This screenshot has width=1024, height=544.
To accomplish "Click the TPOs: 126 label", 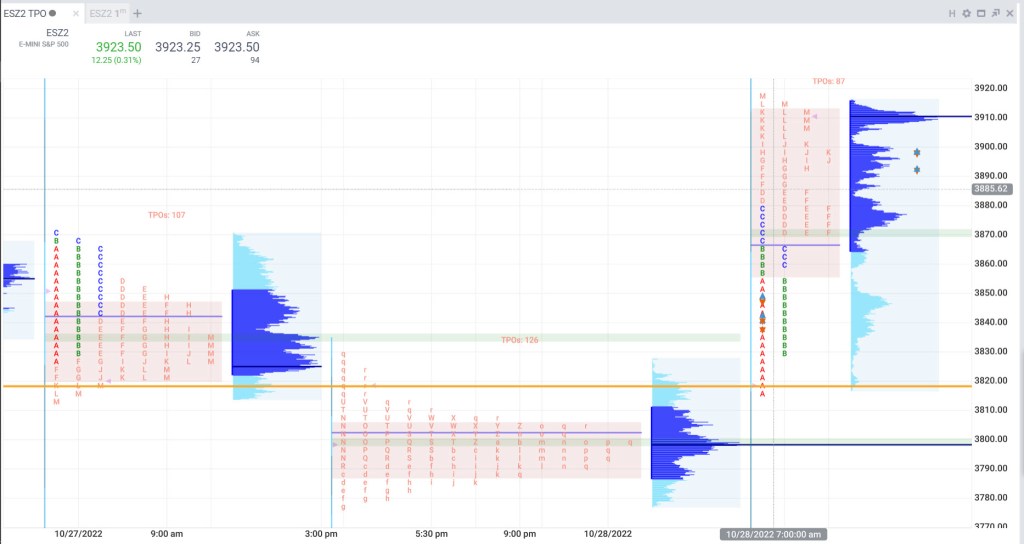I will [x=519, y=340].
